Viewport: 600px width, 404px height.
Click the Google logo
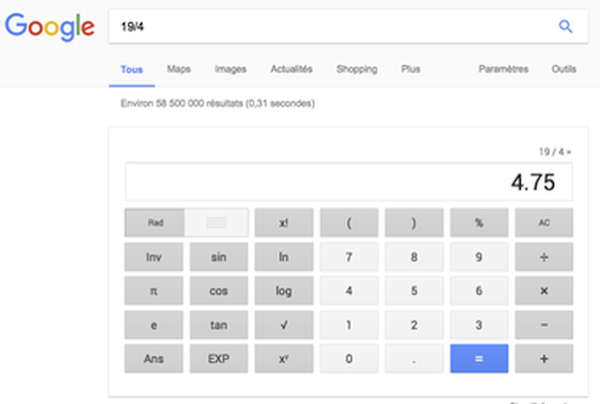tap(50, 26)
